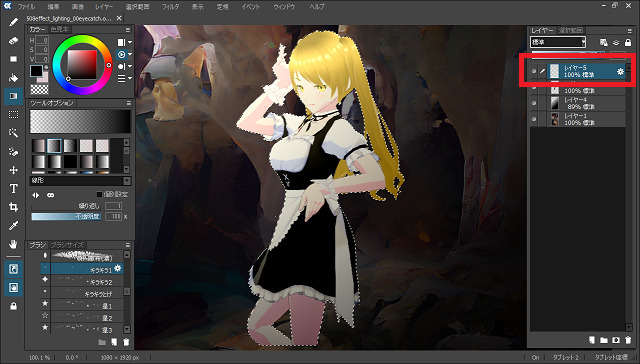Open the ウィンドウ menu
The image size is (640, 364).
pos(284,7)
